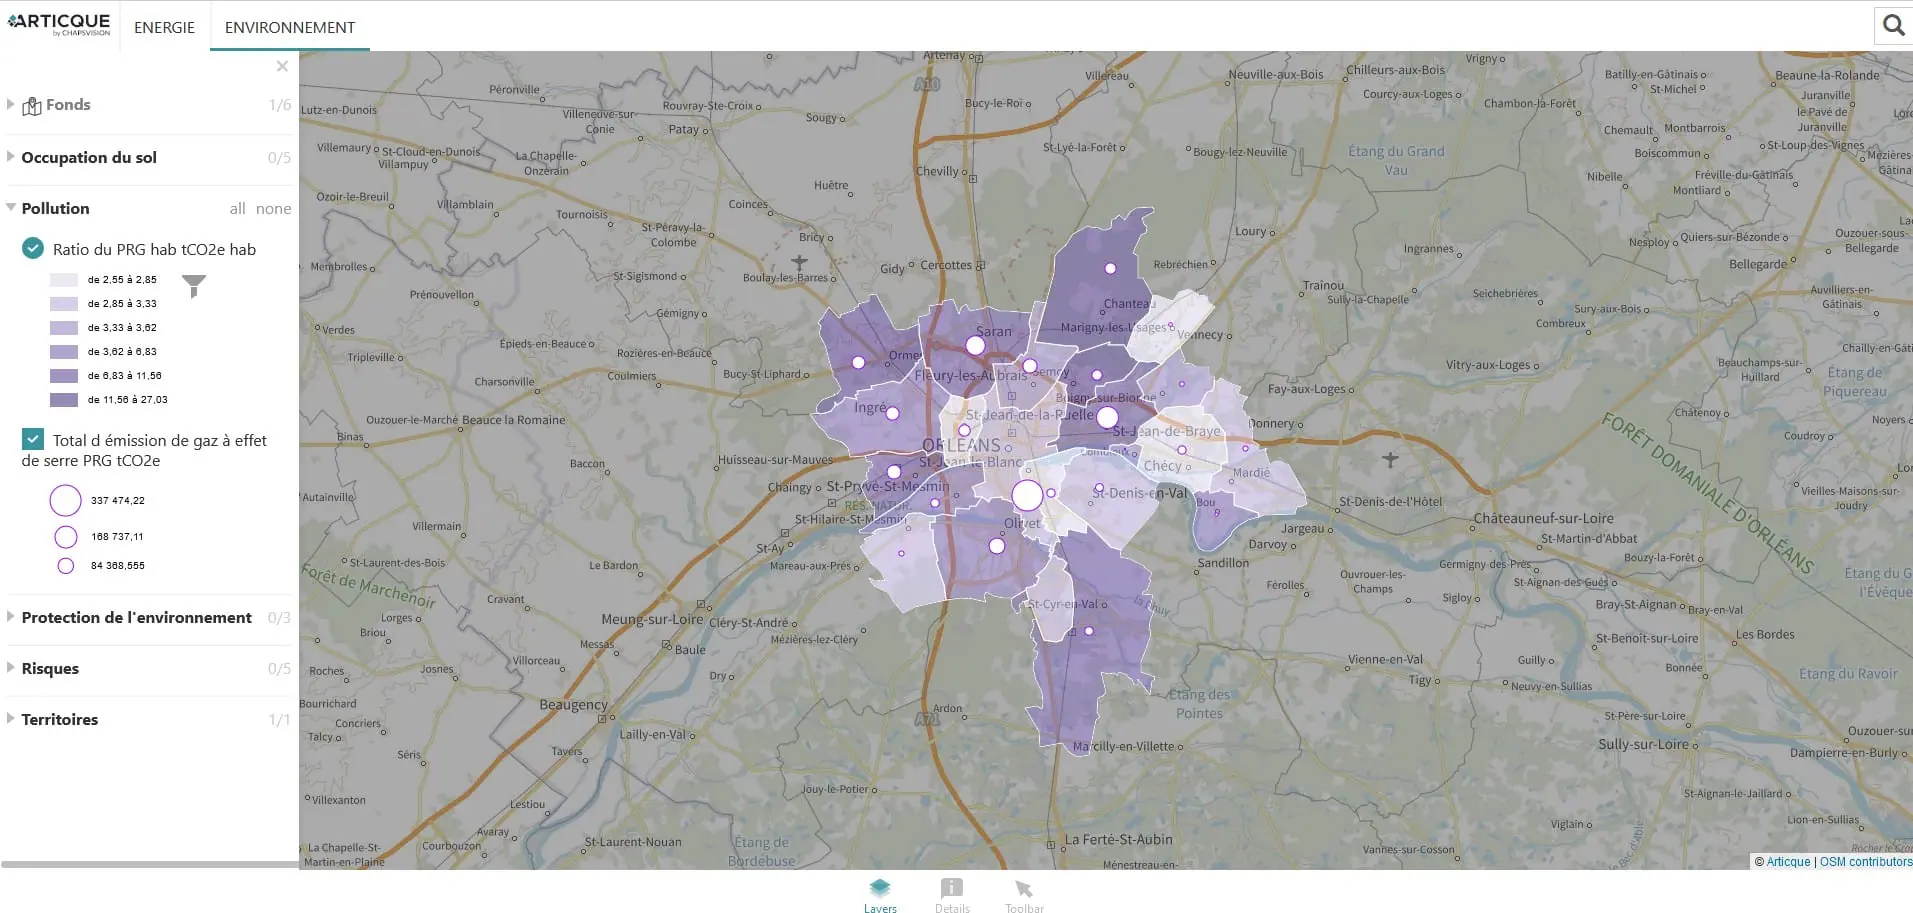Click the 3,62 à 6,83 color swatch

64,352
